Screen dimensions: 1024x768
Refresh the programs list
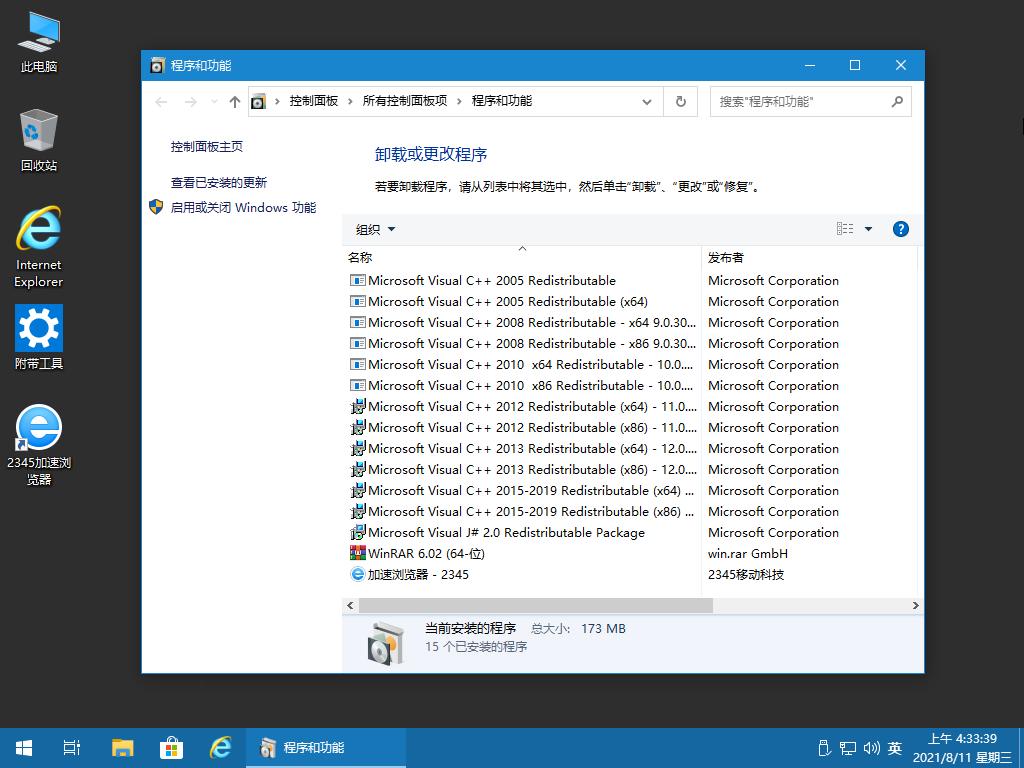click(680, 102)
